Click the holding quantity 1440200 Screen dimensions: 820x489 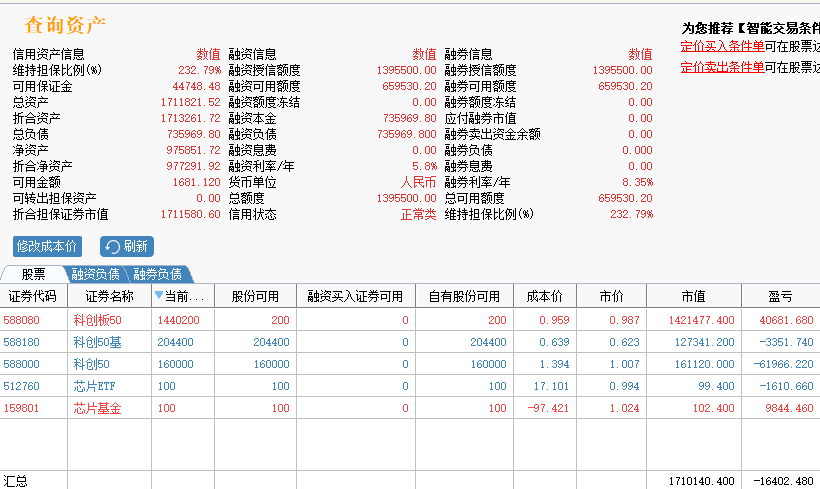click(178, 320)
